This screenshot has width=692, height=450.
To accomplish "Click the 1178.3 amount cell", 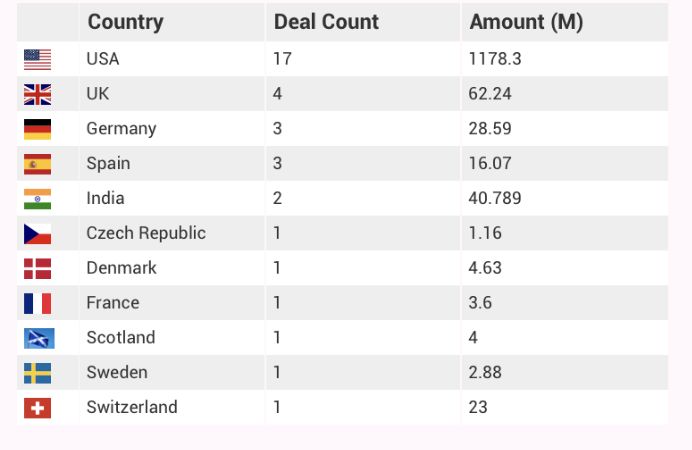I will [495, 59].
